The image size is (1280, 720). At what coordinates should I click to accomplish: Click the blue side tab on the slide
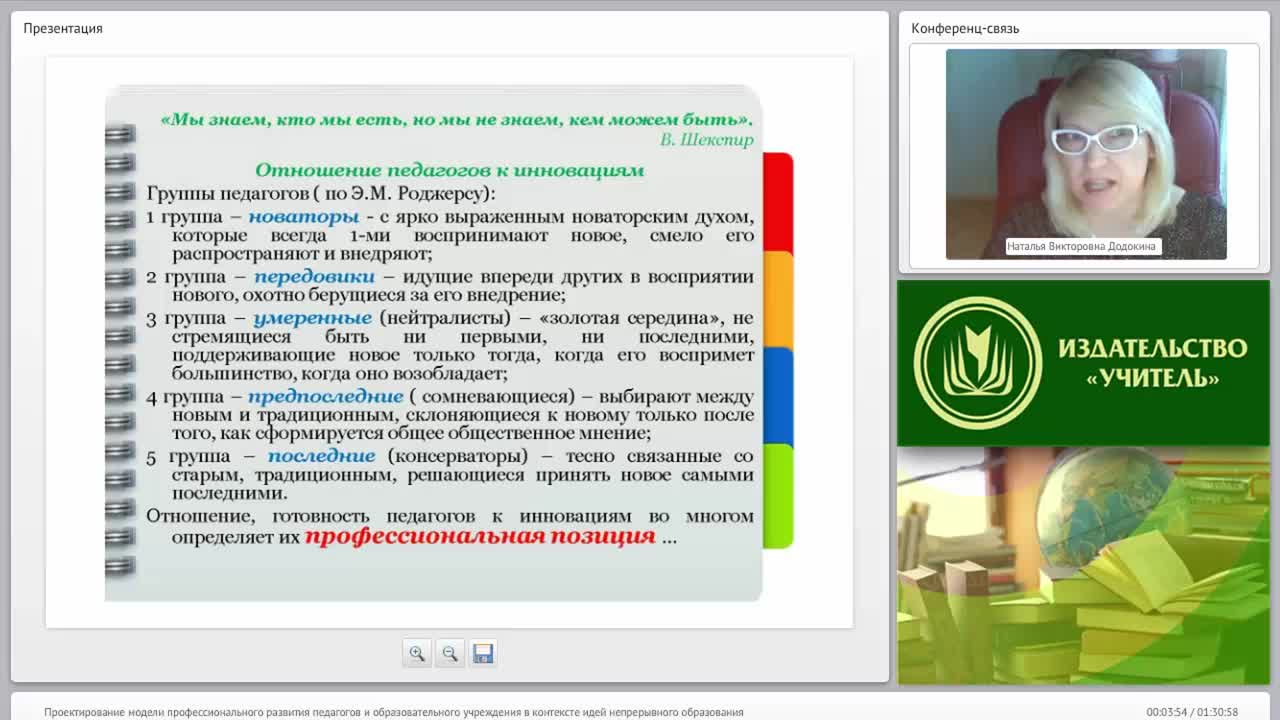[x=778, y=396]
